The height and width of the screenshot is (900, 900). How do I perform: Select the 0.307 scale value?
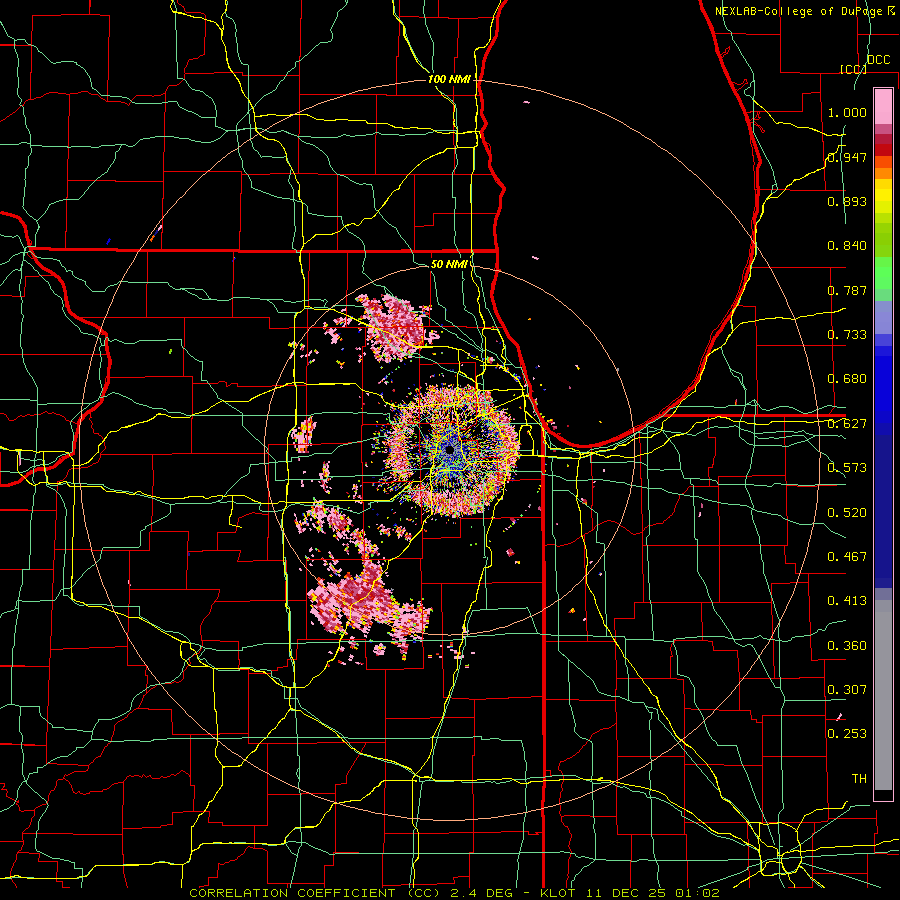(x=847, y=690)
